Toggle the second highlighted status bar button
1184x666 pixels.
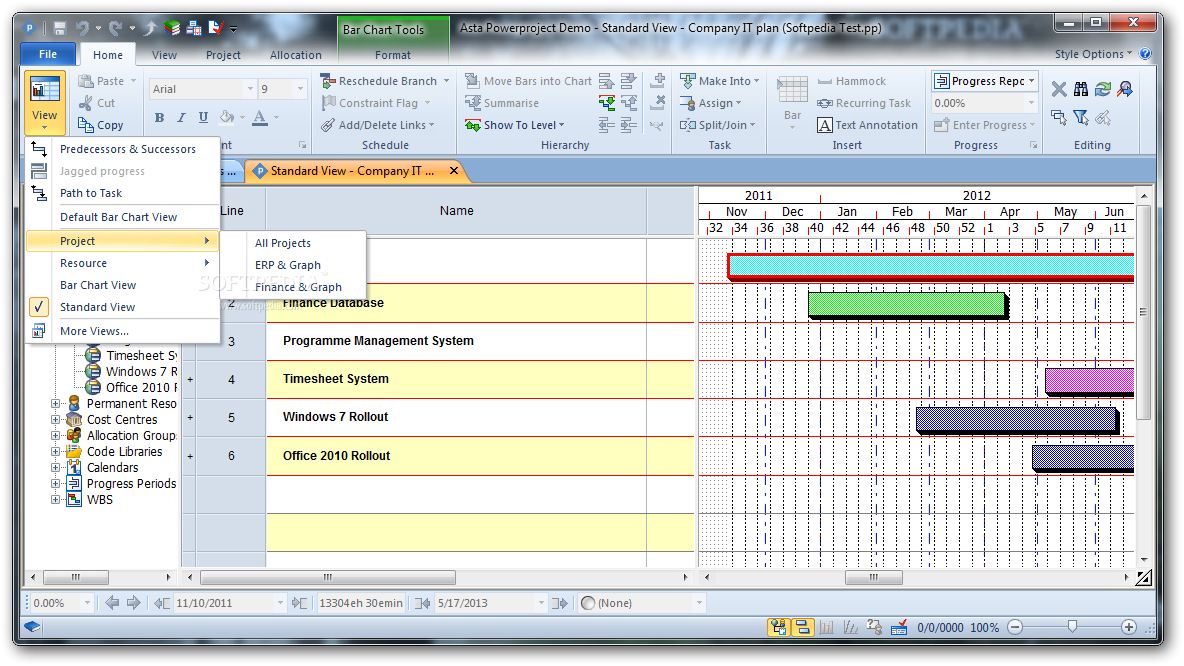click(802, 627)
